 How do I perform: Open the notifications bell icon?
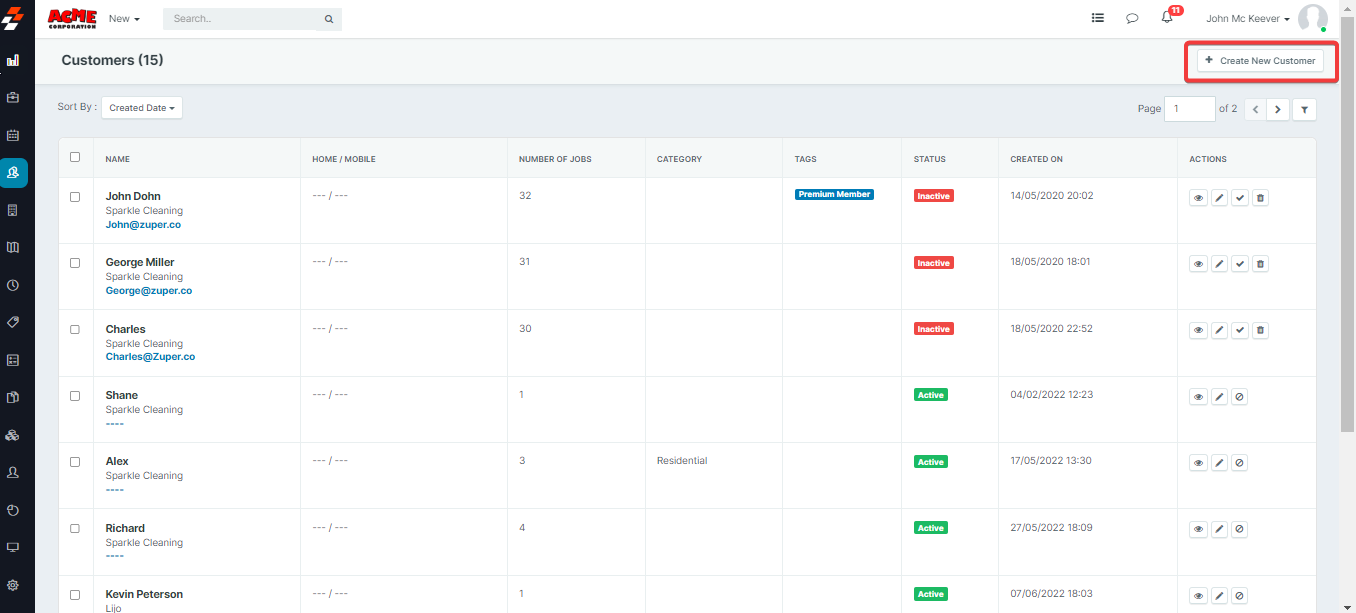tap(1166, 18)
